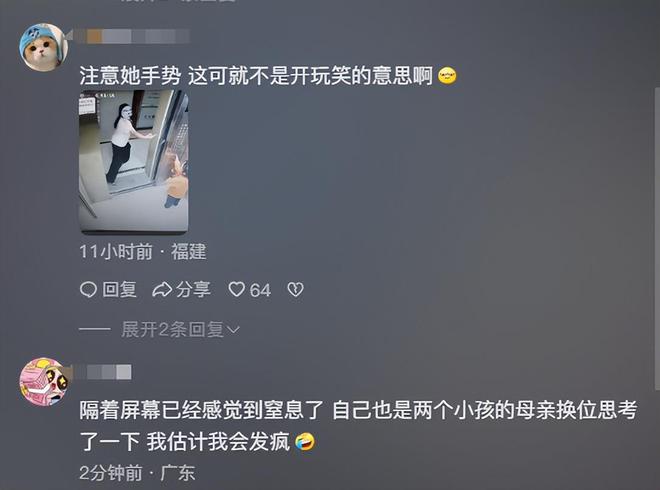Click the chevron beside 展开2条回复
This screenshot has width=660, height=490.
(233, 330)
